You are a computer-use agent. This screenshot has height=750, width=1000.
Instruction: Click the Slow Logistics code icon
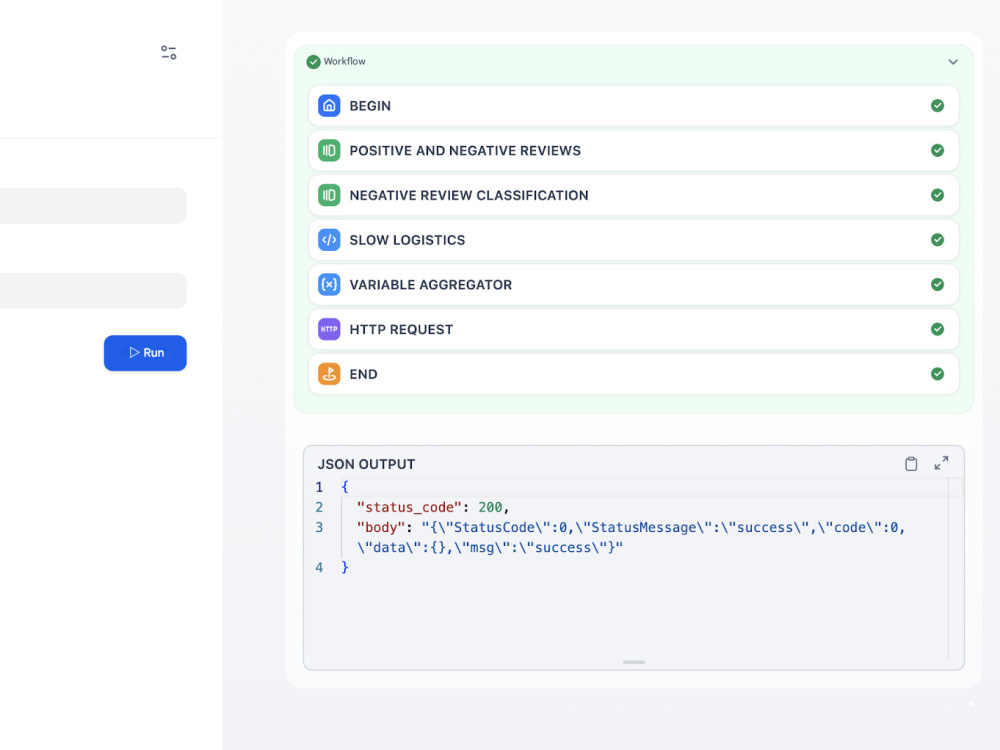point(329,240)
